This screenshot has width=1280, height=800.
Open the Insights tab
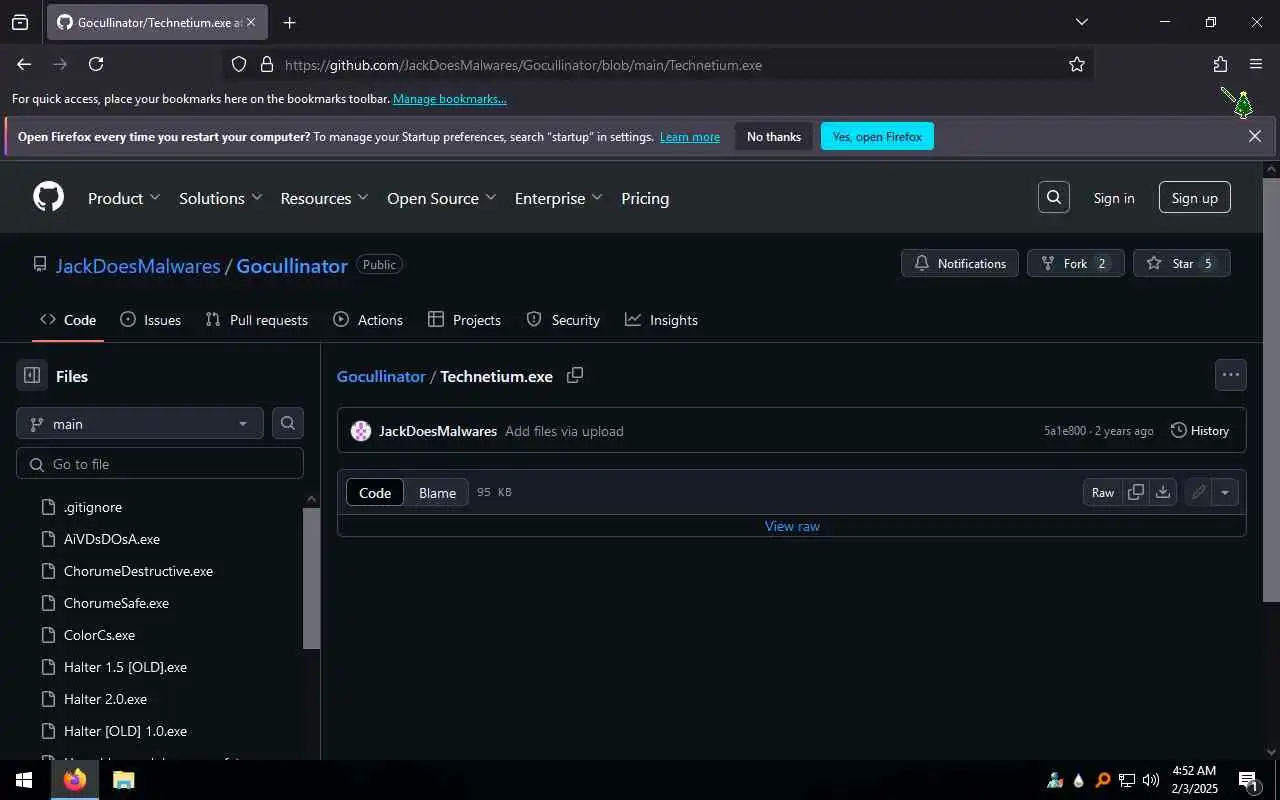point(661,320)
